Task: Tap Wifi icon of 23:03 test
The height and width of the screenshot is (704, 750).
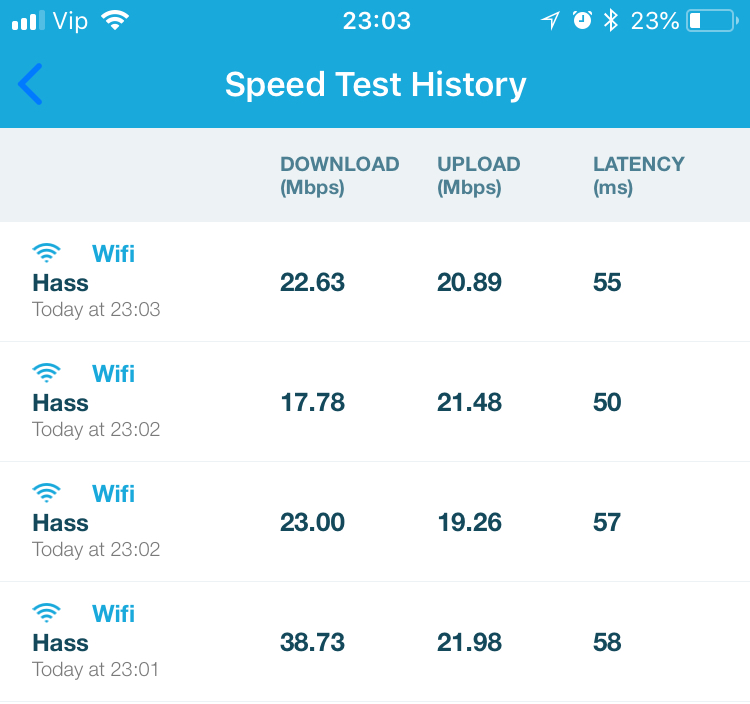Action: [x=46, y=253]
